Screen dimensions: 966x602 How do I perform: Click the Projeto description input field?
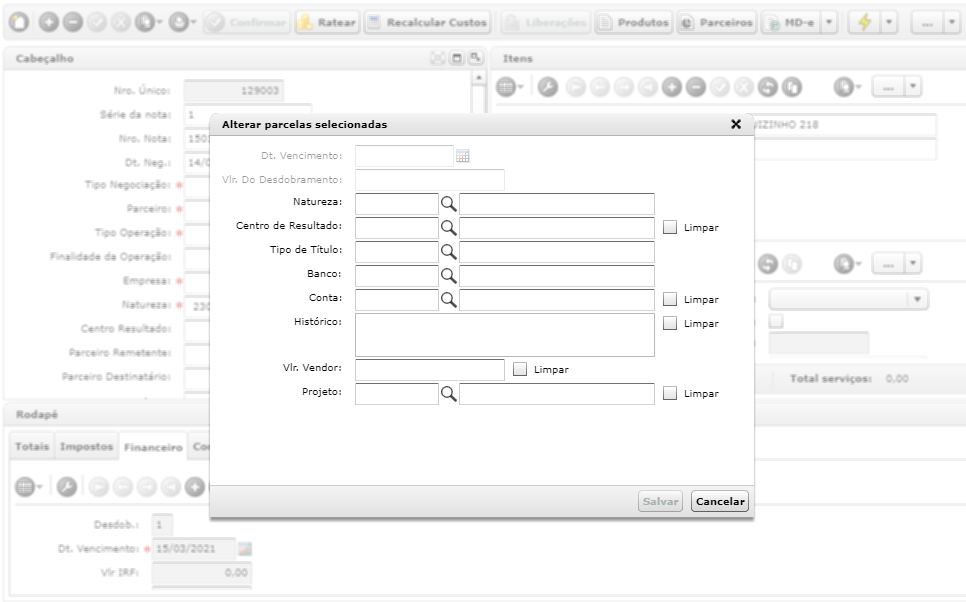557,394
